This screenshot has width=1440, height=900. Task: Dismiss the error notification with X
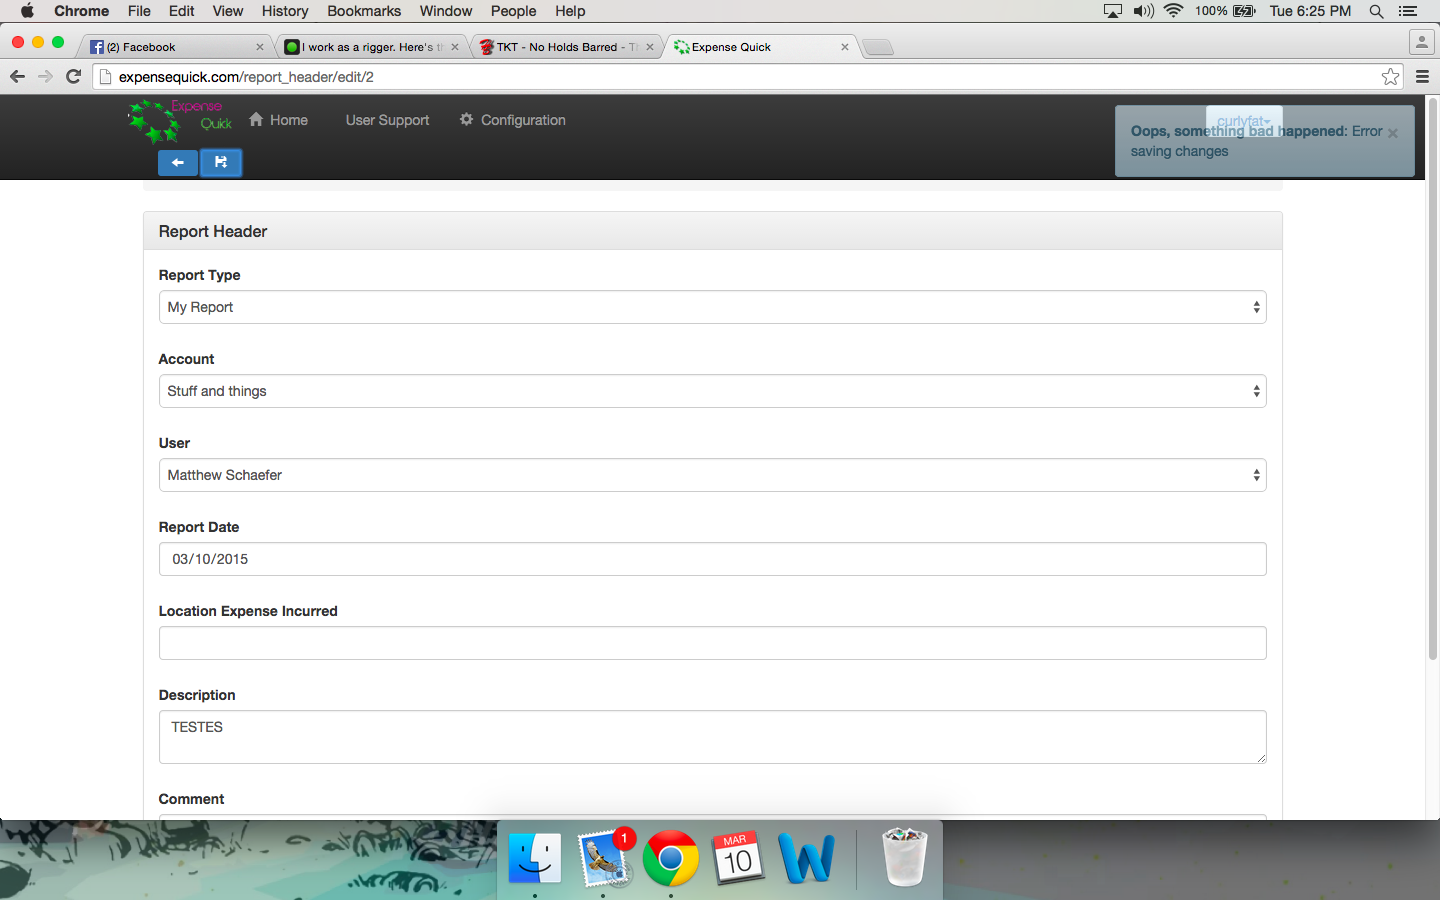click(1392, 133)
